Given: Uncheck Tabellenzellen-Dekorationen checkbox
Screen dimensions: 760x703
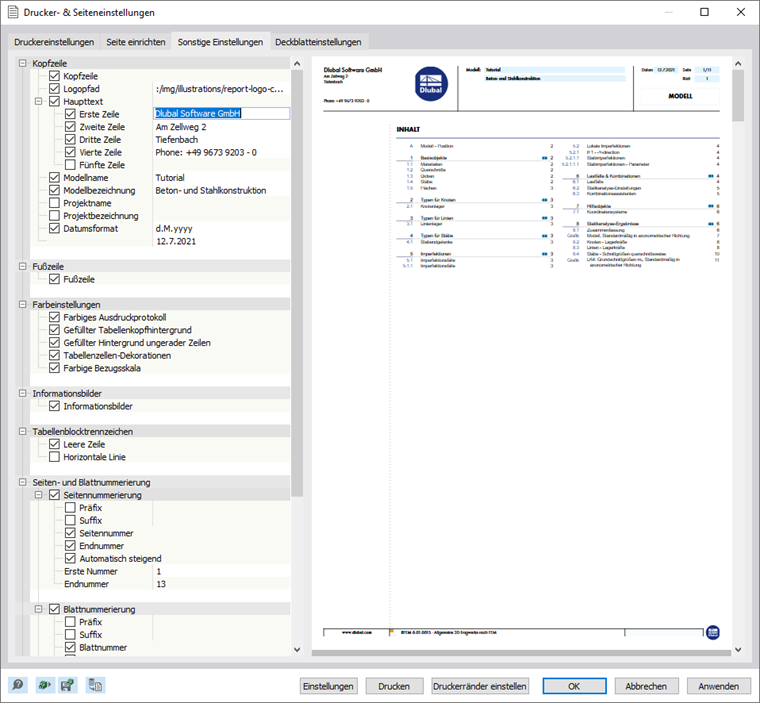Looking at the screenshot, I should (54, 355).
